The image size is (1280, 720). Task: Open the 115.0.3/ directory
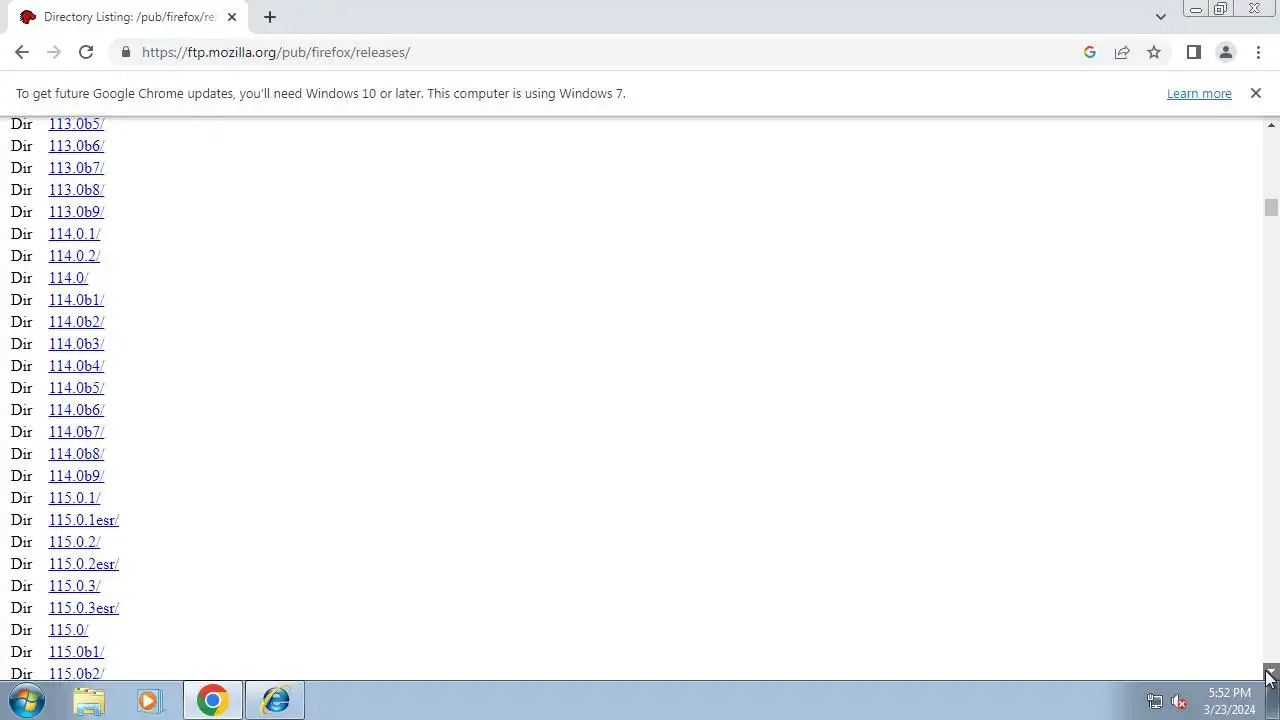click(x=74, y=586)
